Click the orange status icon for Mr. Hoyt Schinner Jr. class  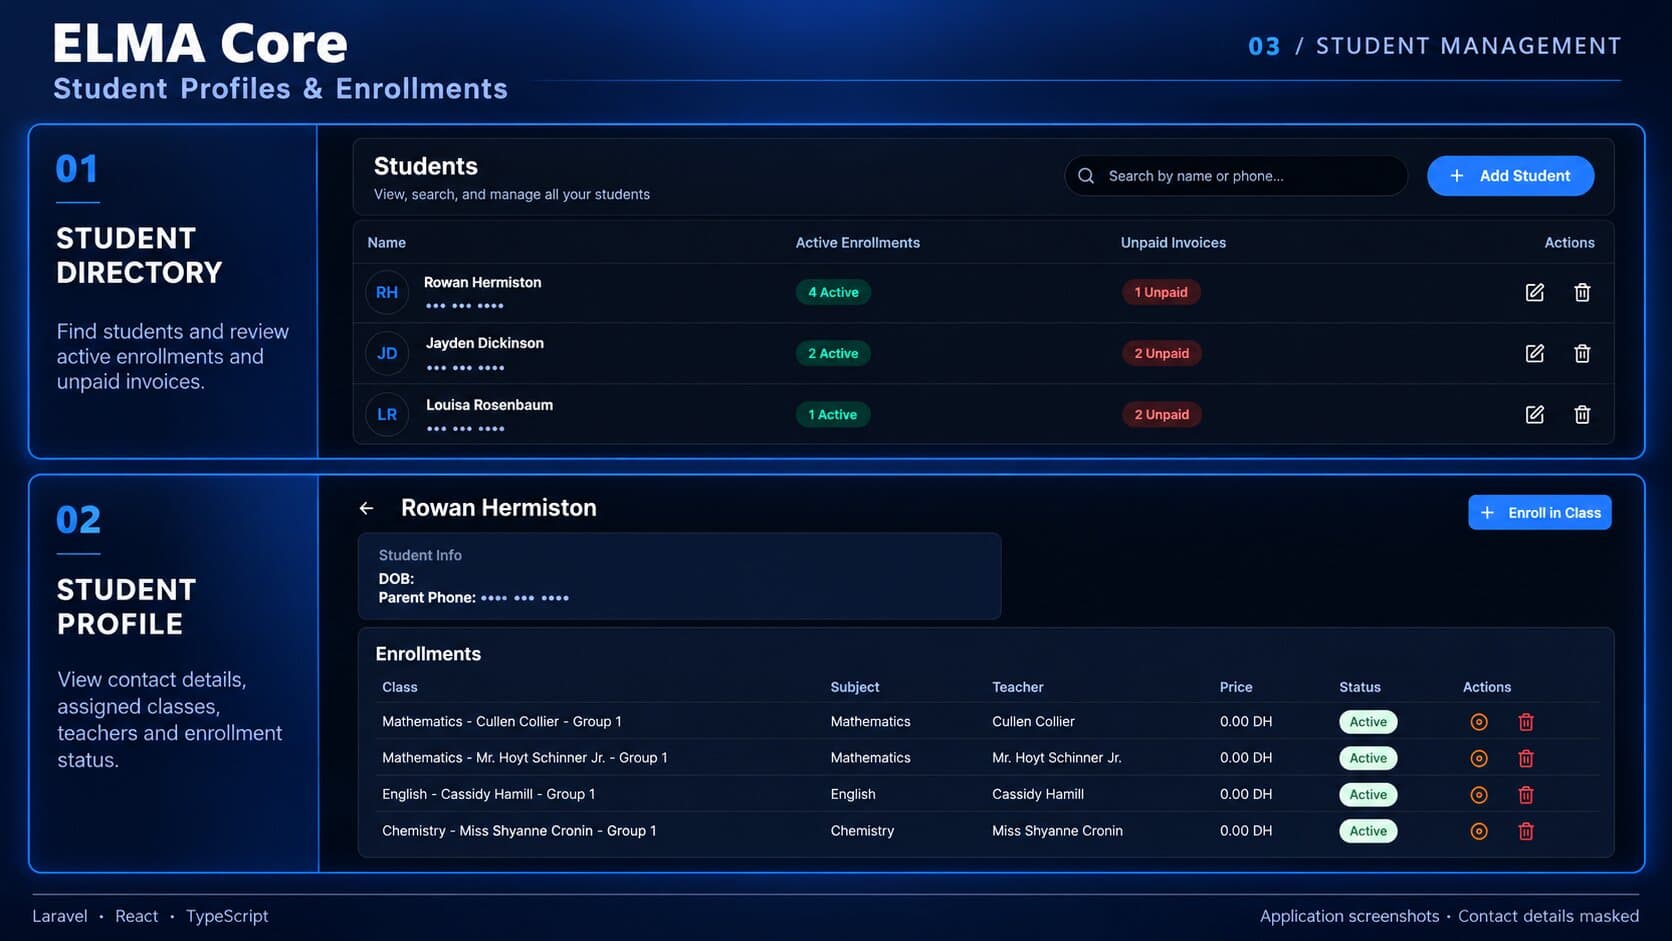pyautogui.click(x=1479, y=758)
